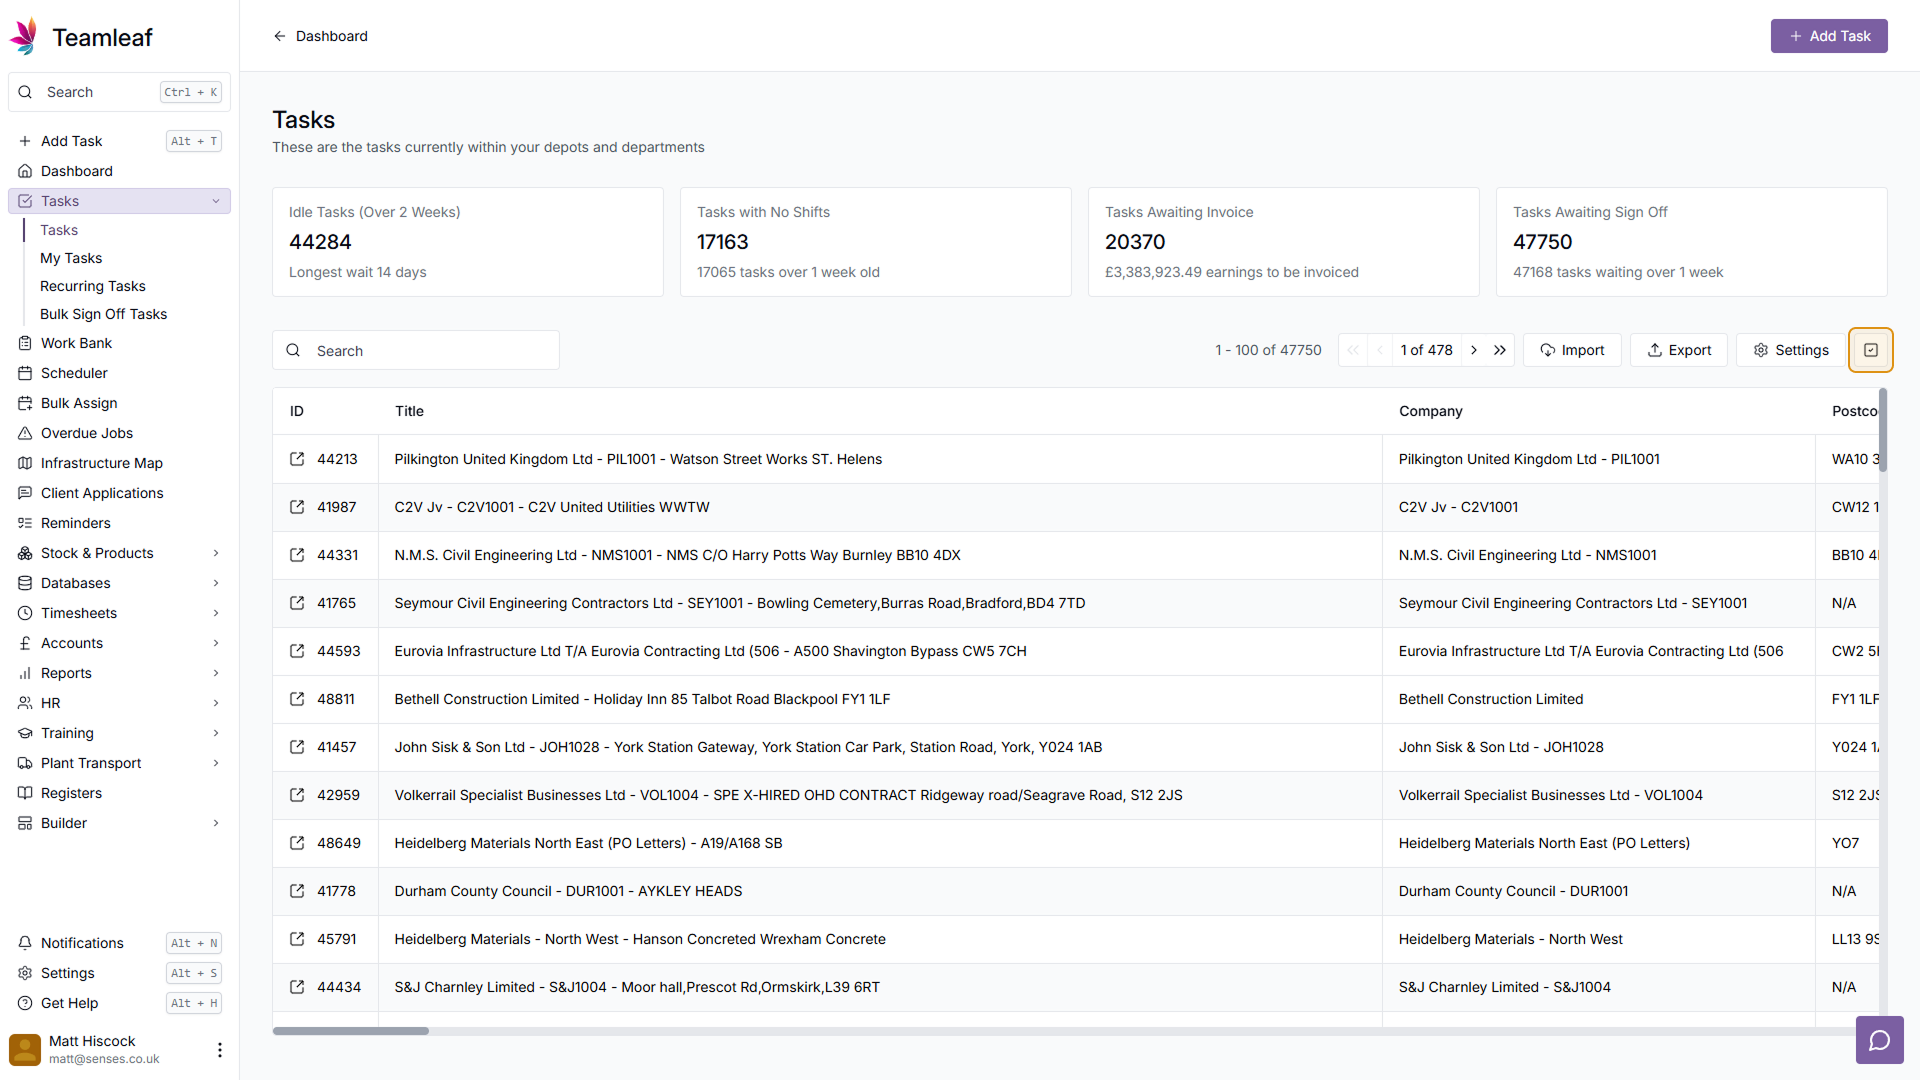Click the Work Bank clipboard icon
This screenshot has width=1920, height=1080.
click(25, 343)
